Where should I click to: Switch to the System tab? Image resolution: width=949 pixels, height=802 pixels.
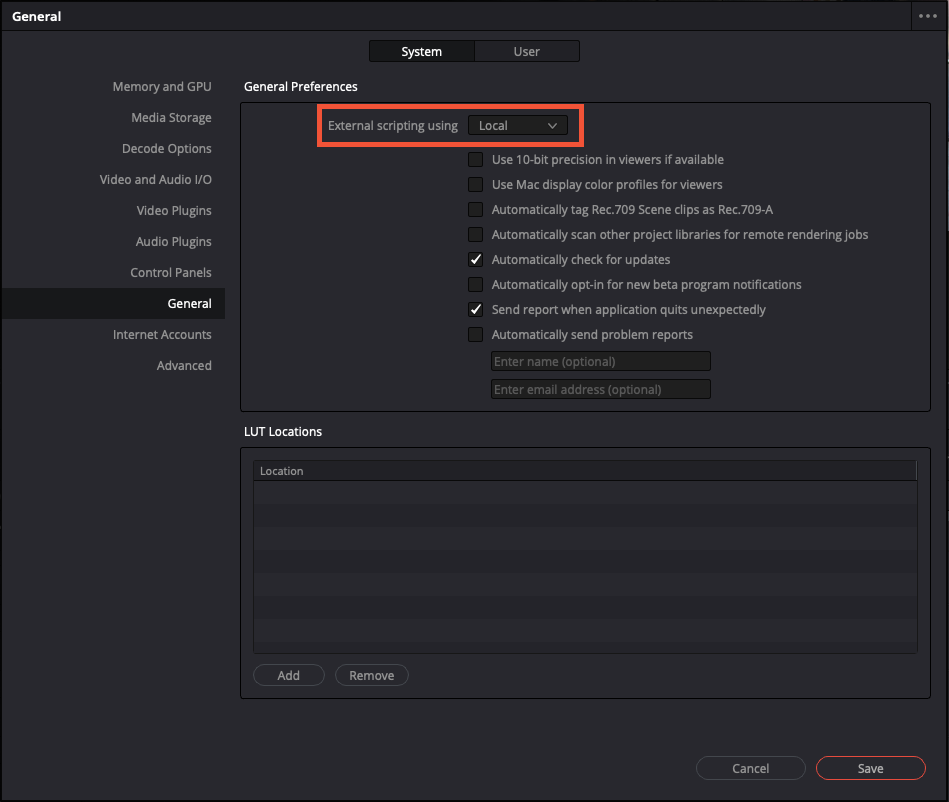[421, 50]
